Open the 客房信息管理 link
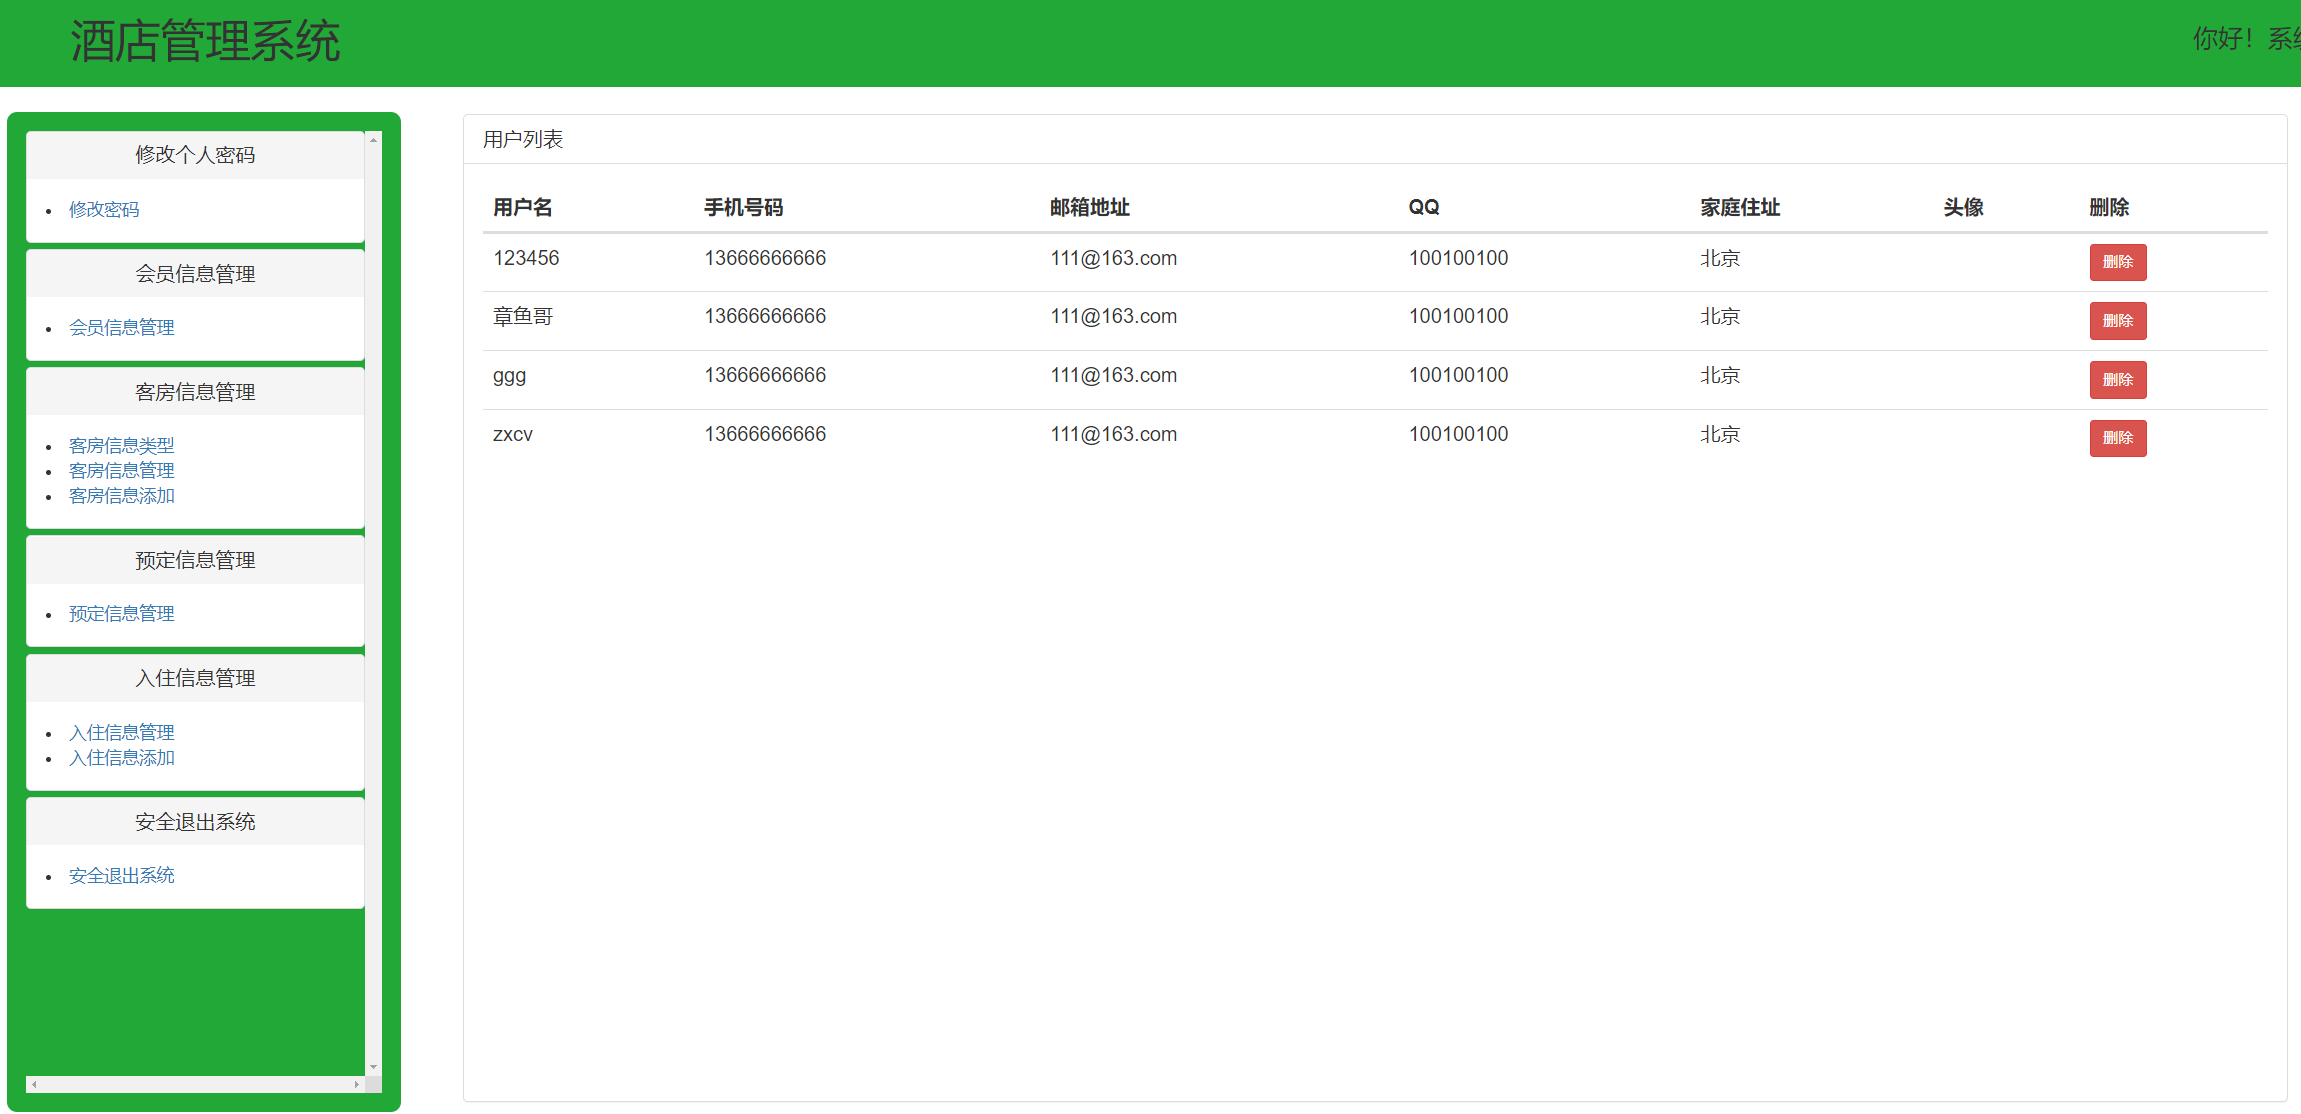The width and height of the screenshot is (2301, 1114). click(121, 470)
